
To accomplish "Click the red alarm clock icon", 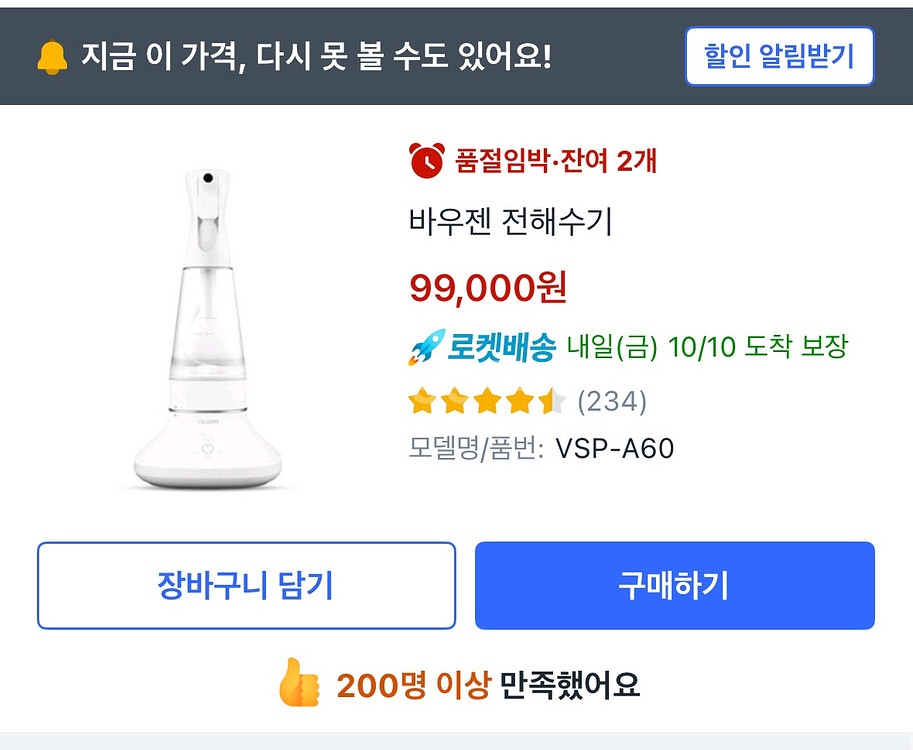I will tap(427, 160).
